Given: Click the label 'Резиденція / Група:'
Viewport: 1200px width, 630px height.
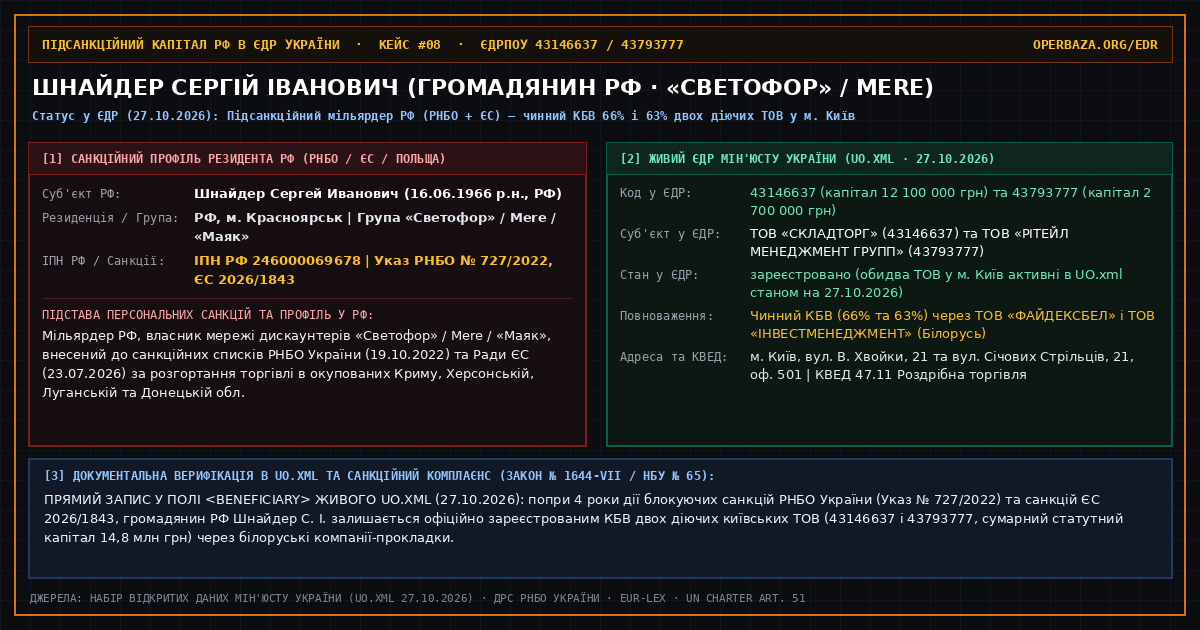Looking at the screenshot, I should click(110, 218).
